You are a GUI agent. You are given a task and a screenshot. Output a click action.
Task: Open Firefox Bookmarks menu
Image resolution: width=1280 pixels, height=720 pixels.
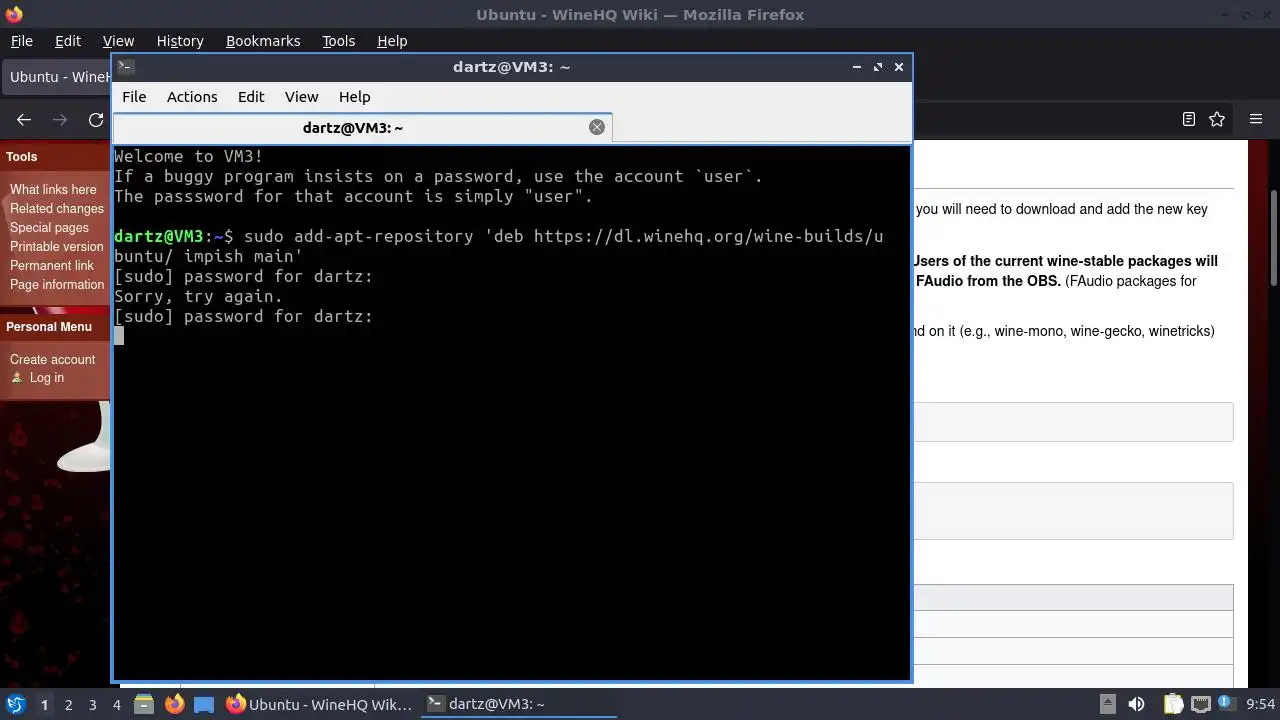263,41
